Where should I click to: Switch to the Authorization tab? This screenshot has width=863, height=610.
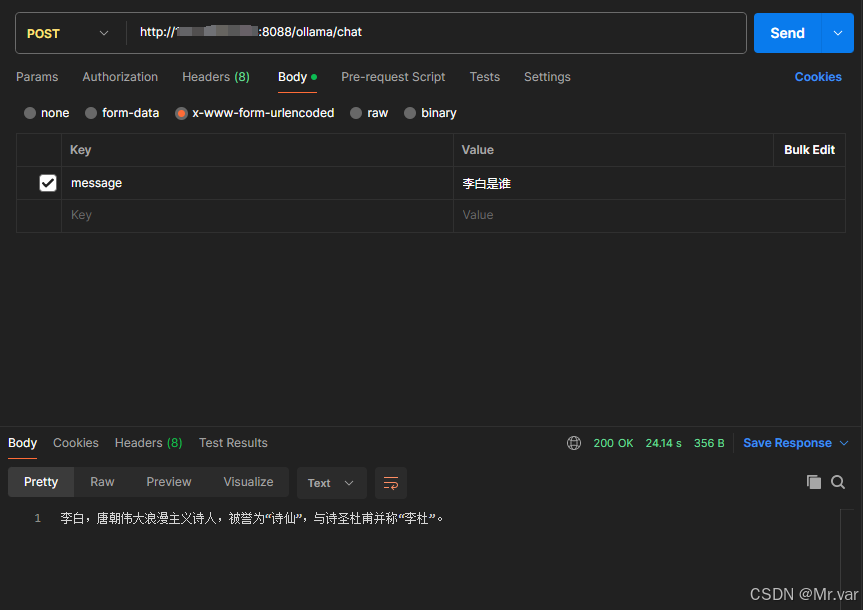coord(120,77)
